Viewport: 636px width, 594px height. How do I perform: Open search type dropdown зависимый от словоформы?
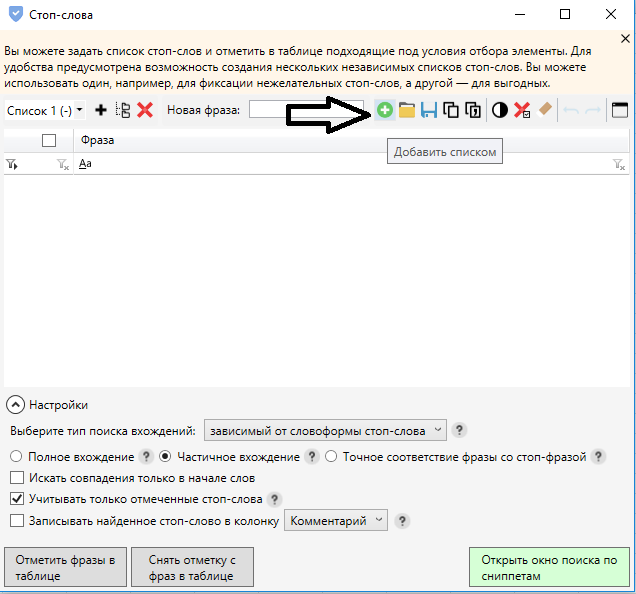[x=325, y=430]
